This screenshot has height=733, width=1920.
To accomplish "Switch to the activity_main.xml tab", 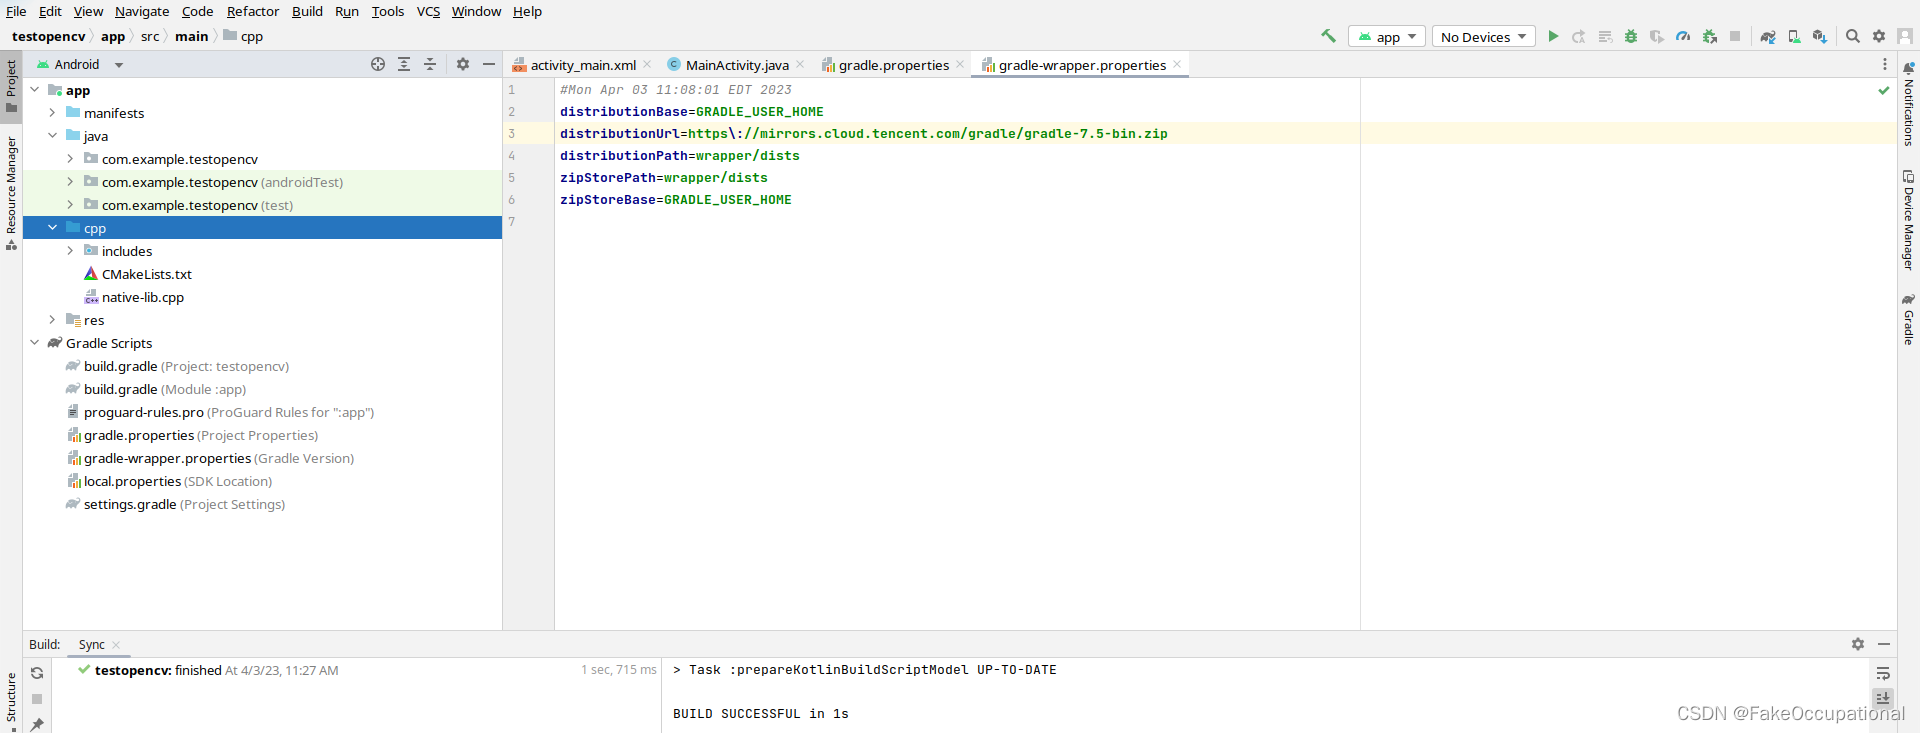I will pyautogui.click(x=582, y=65).
